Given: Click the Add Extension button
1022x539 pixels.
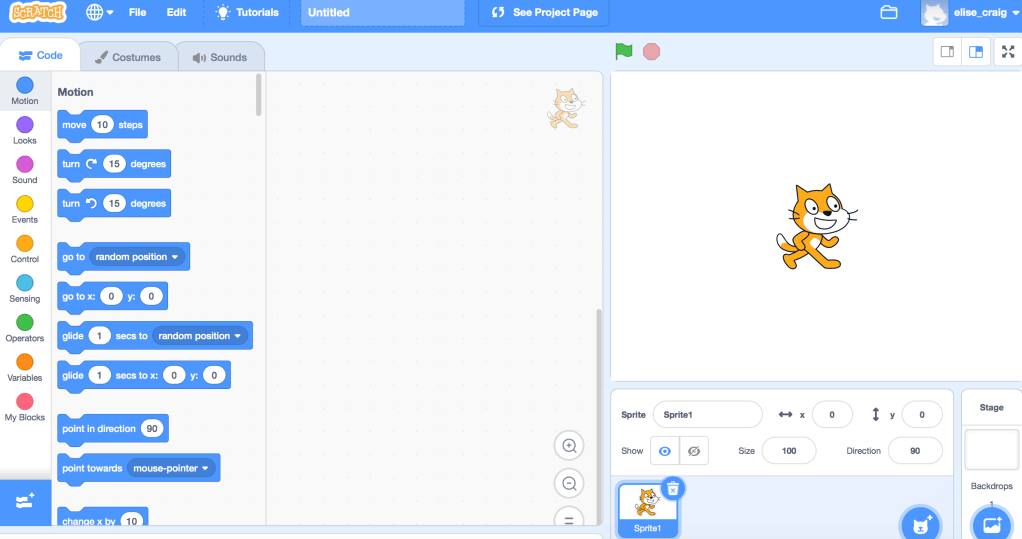Looking at the screenshot, I should pyautogui.click(x=25, y=501).
